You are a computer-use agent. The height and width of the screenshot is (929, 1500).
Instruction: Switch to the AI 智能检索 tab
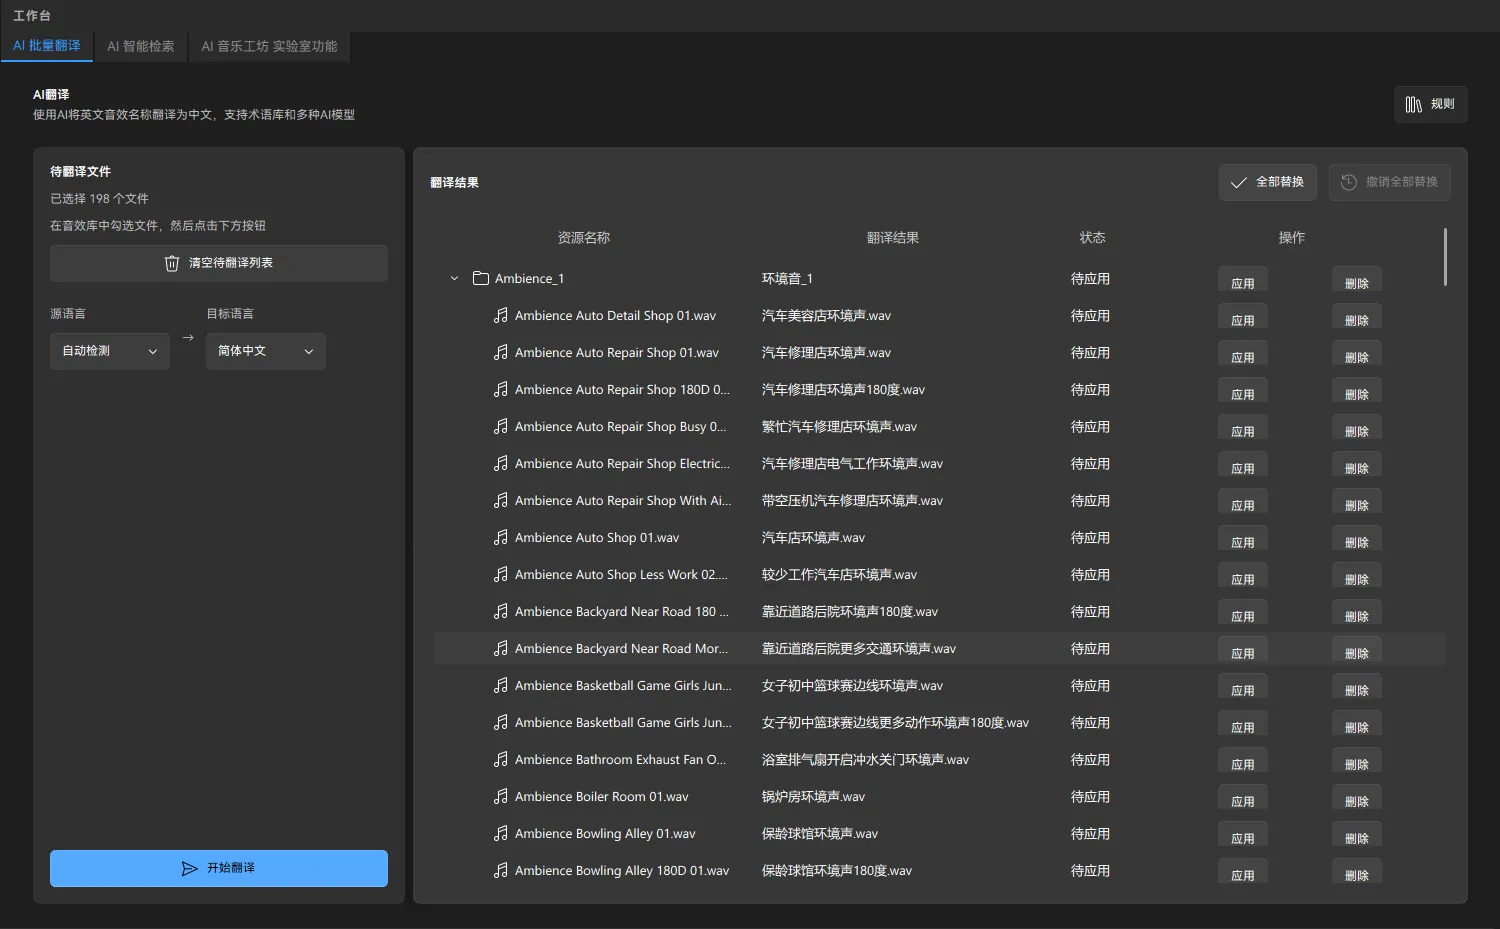[x=140, y=46]
